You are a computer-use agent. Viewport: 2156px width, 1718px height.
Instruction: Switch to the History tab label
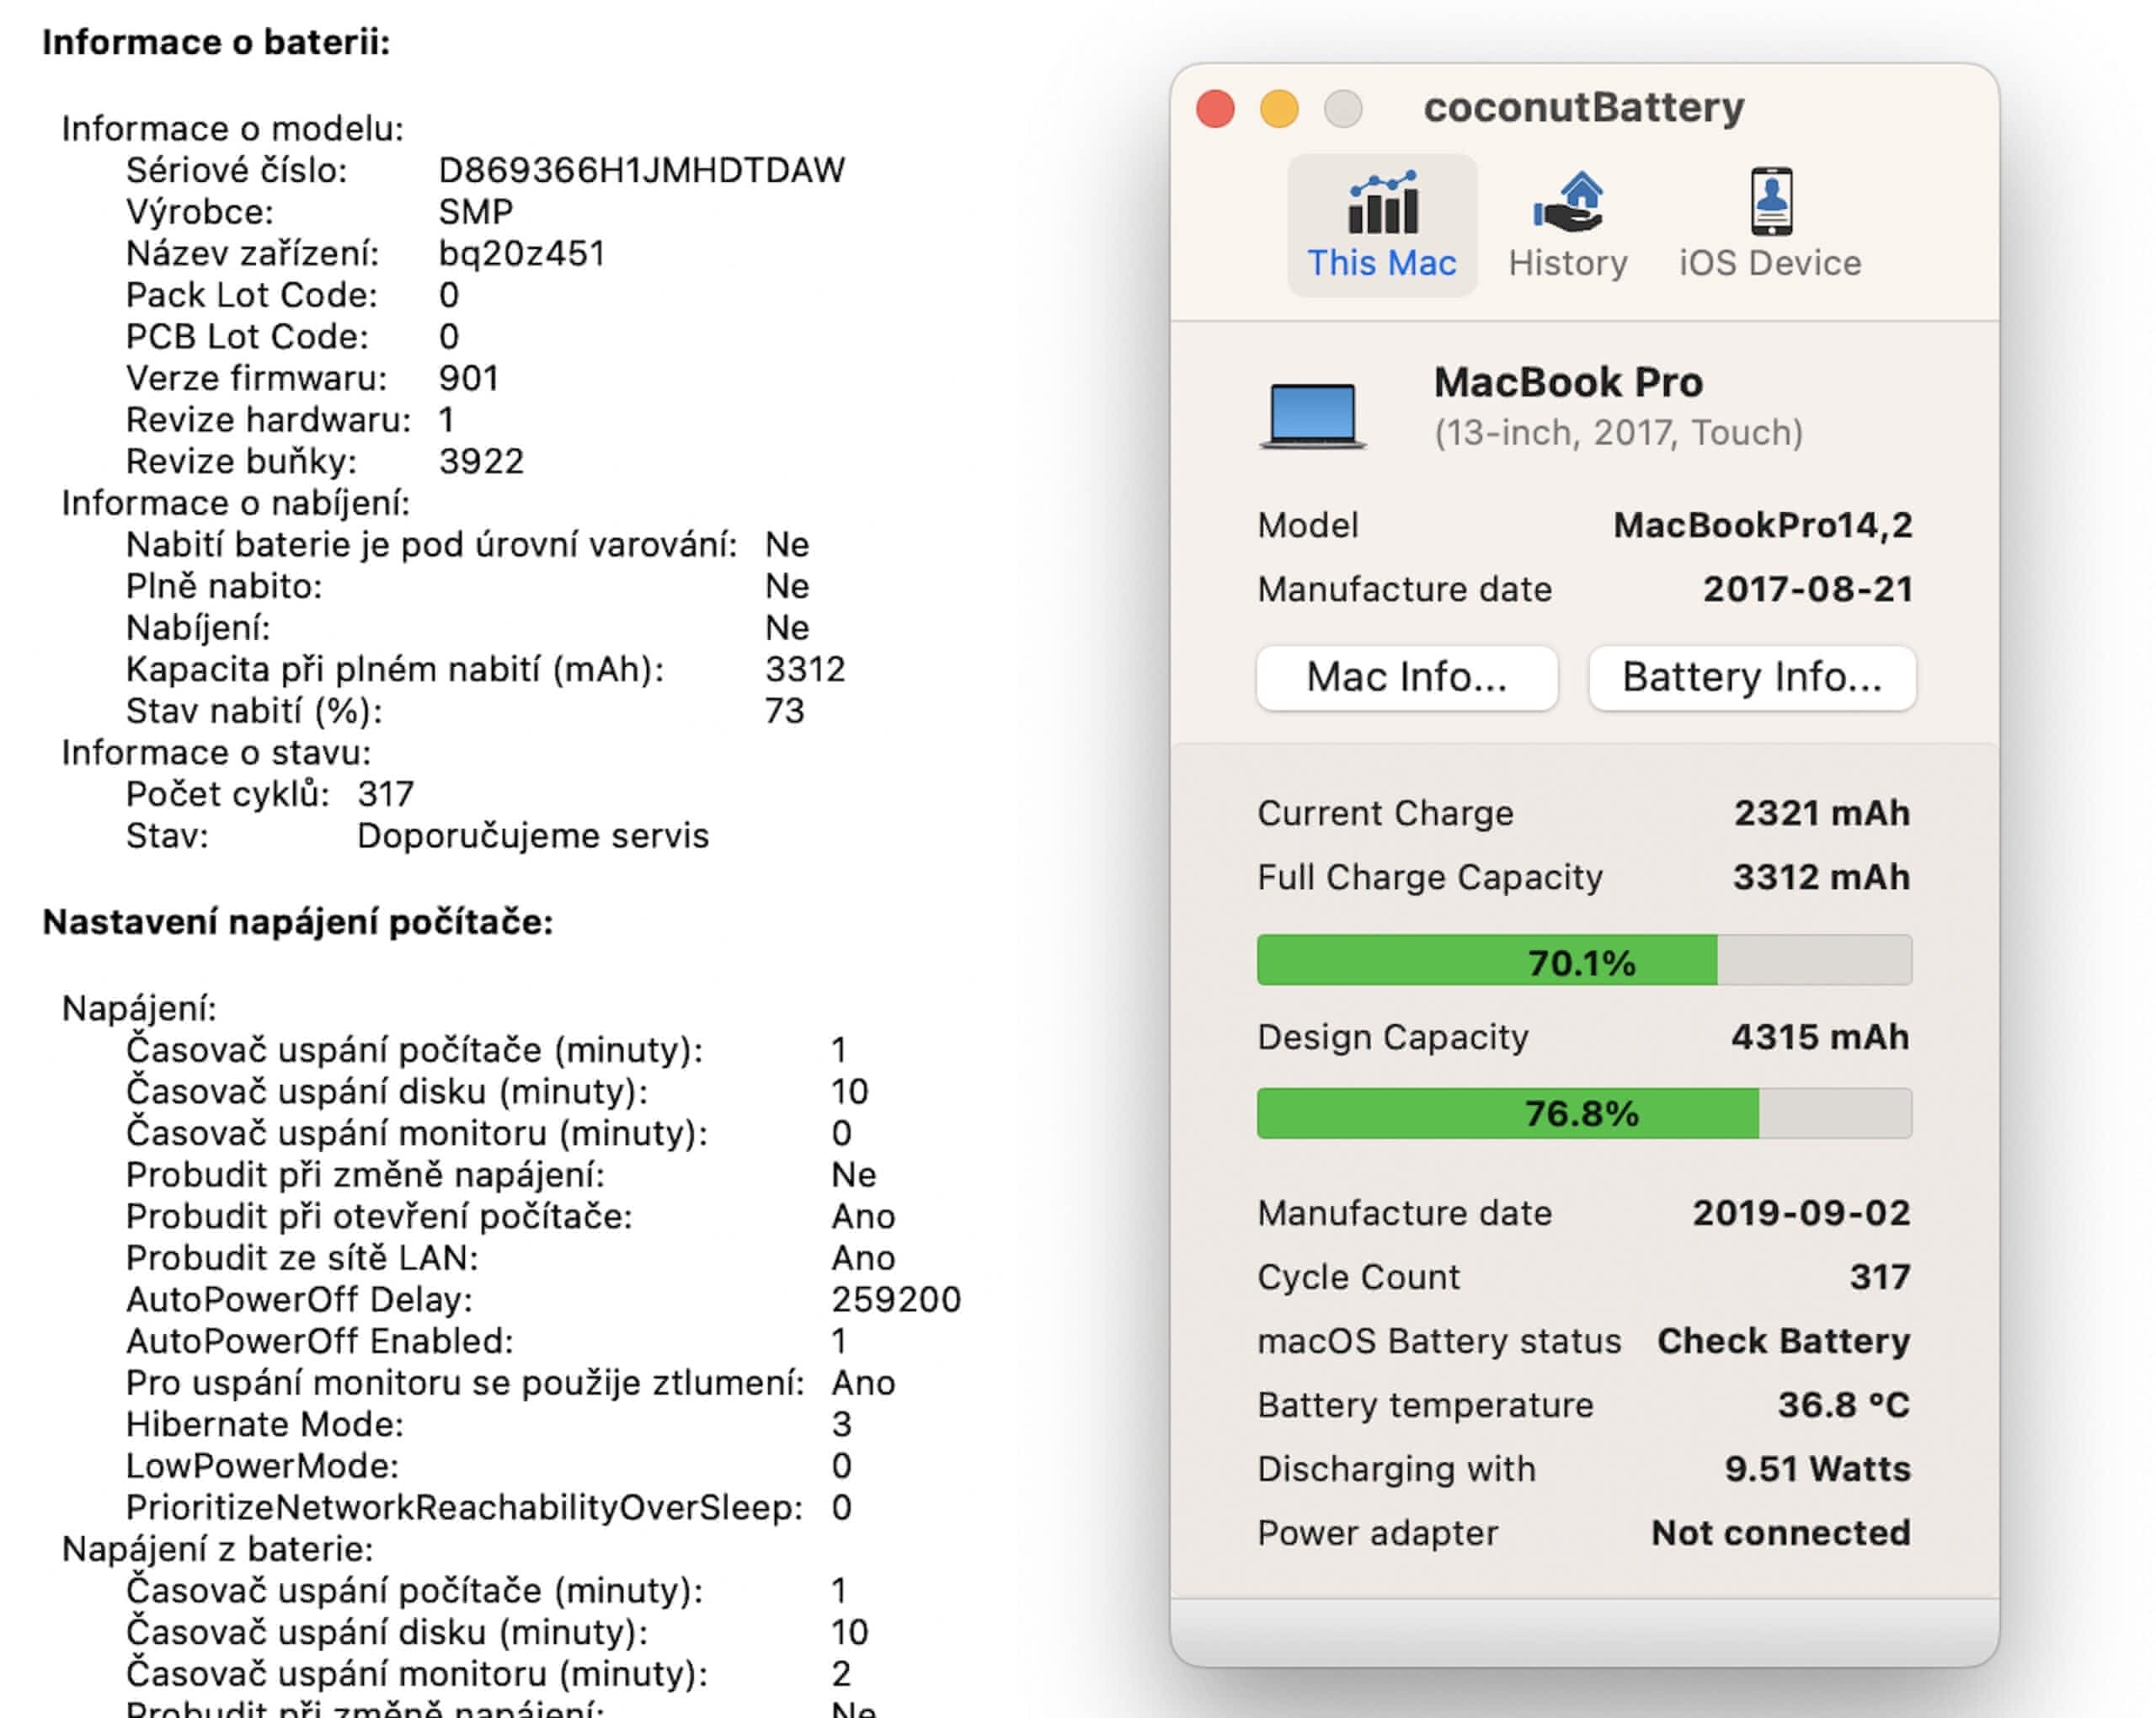click(1568, 263)
